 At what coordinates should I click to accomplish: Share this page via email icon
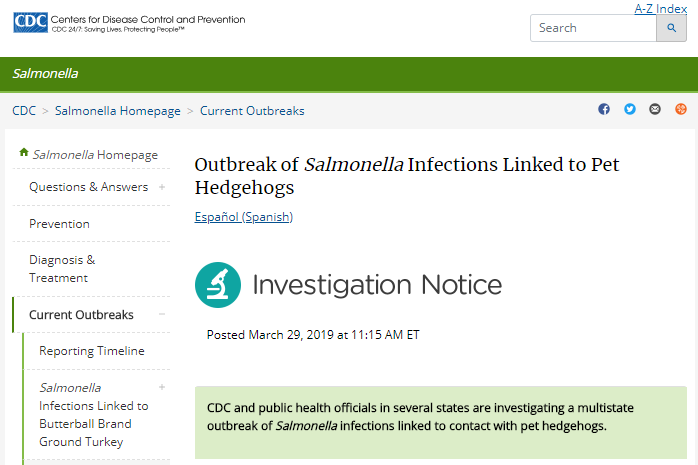pyautogui.click(x=655, y=109)
